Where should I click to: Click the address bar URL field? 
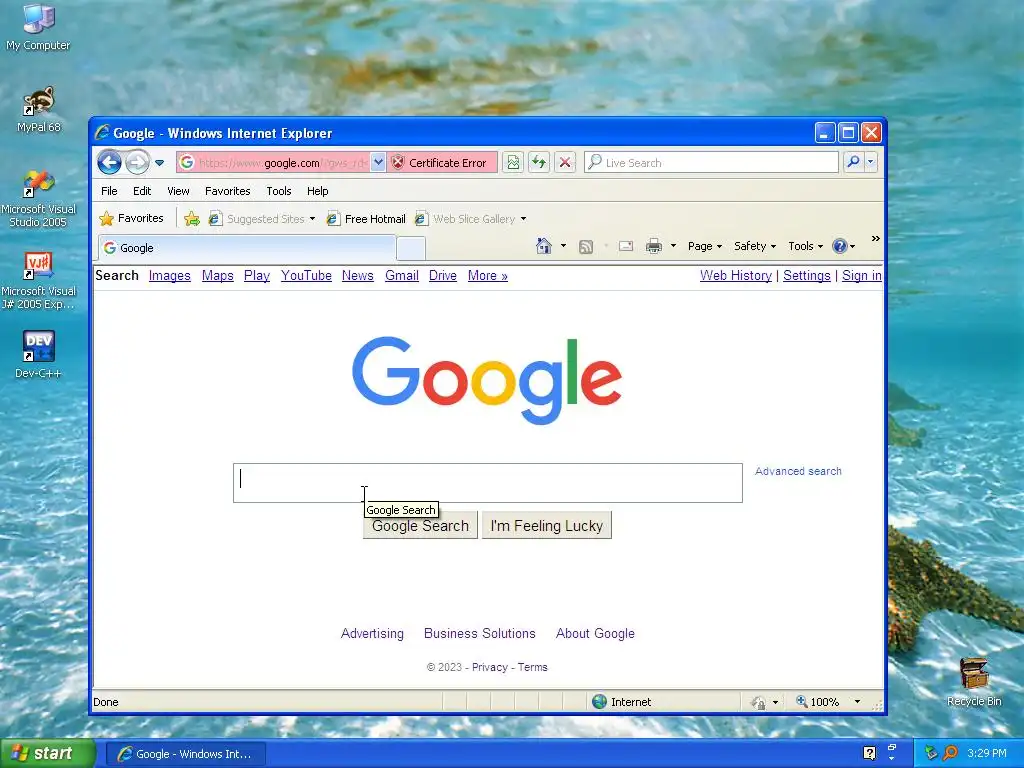coord(281,163)
